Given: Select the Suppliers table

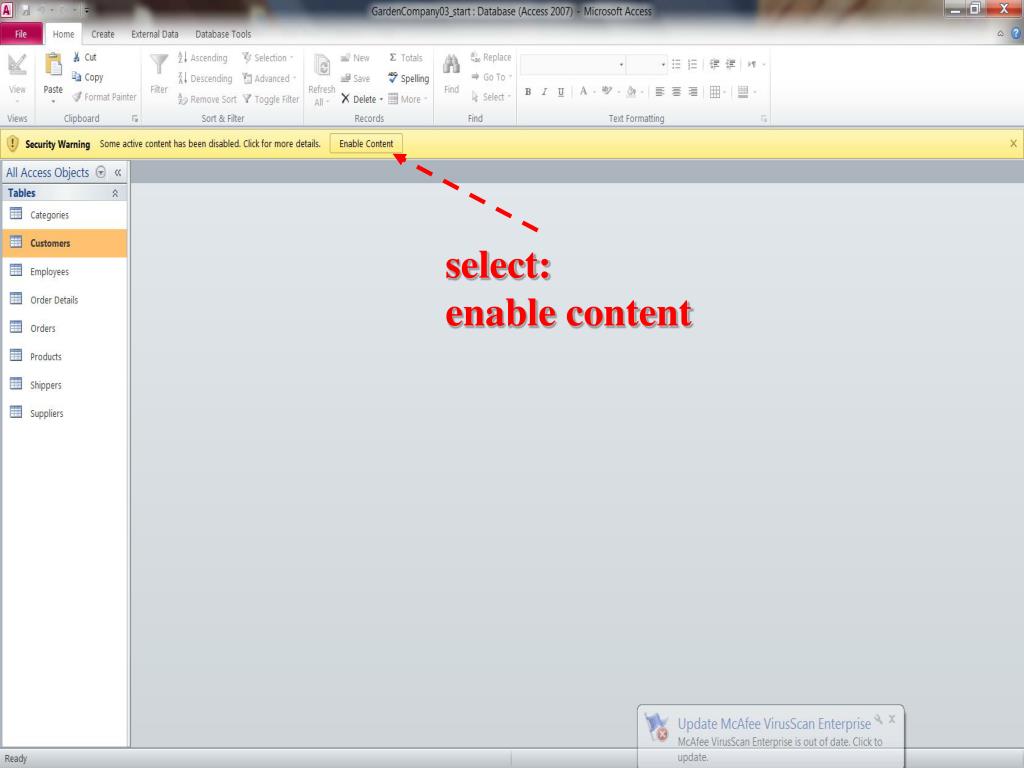Looking at the screenshot, I should [x=65, y=413].
